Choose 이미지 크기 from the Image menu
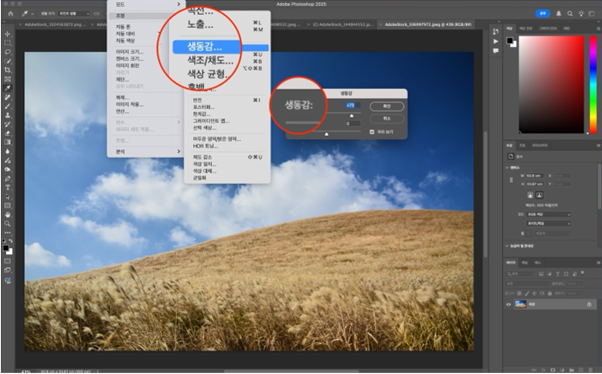 (130, 52)
